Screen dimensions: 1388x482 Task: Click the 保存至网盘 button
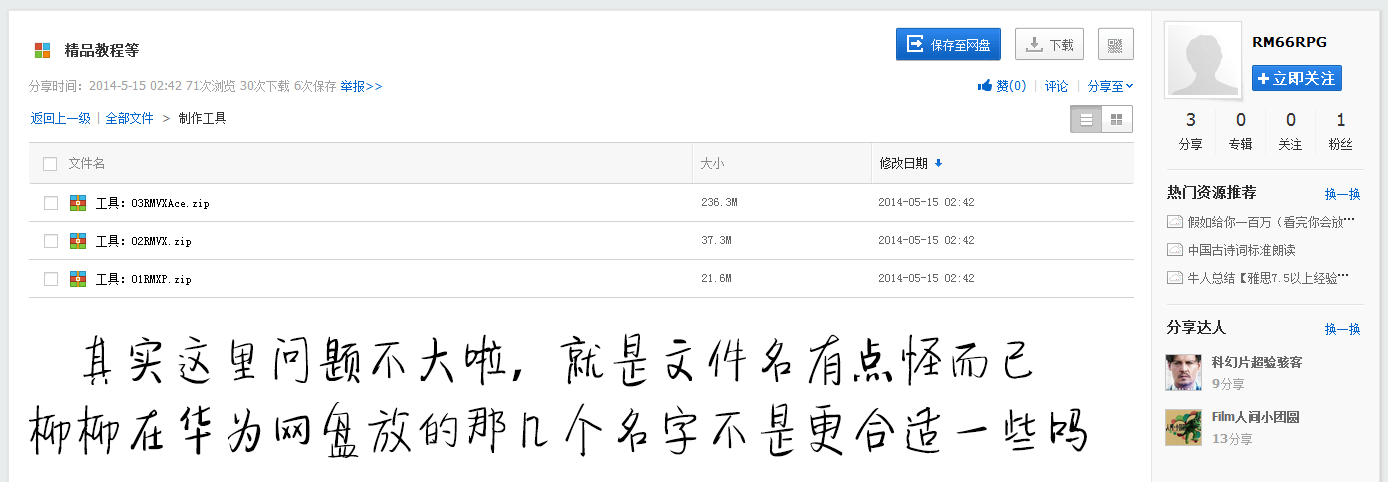(948, 44)
